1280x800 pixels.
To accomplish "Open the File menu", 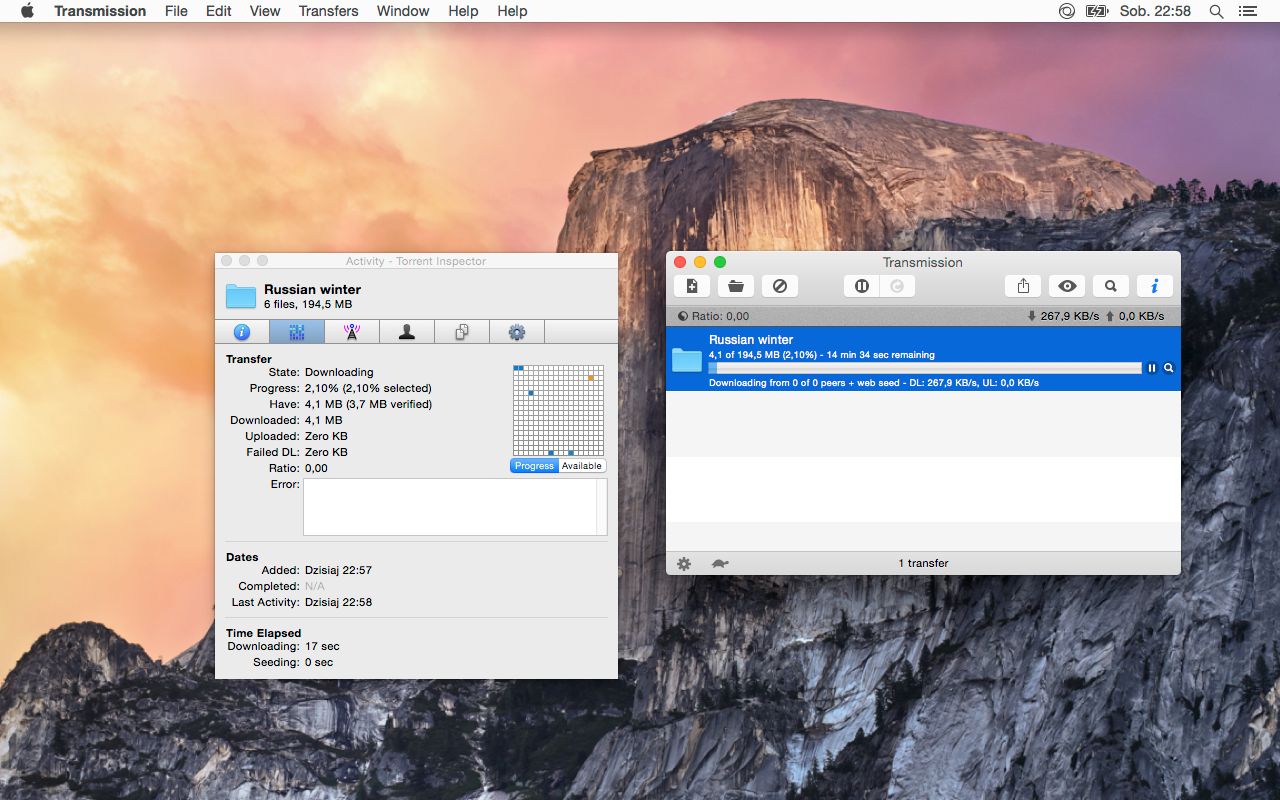I will 176,11.
